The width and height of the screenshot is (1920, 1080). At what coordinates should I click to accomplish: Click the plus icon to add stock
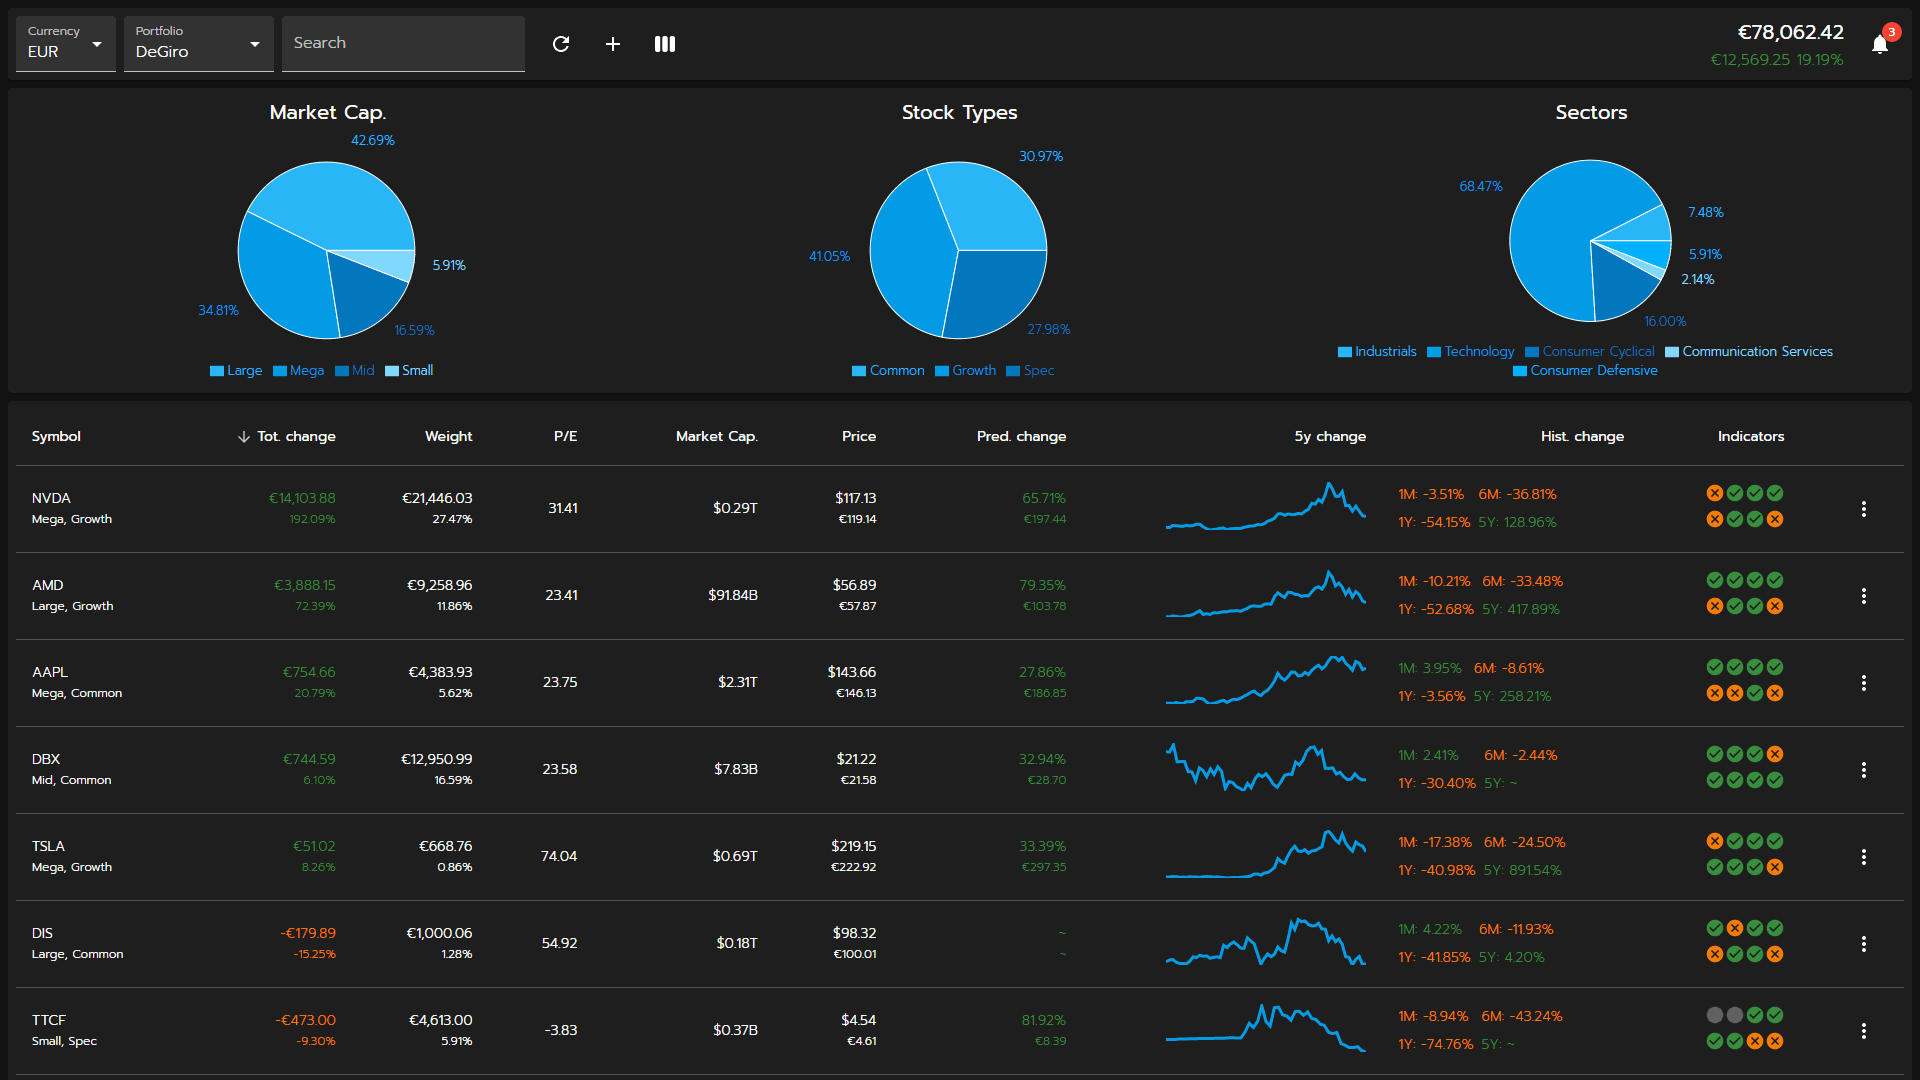(x=613, y=44)
